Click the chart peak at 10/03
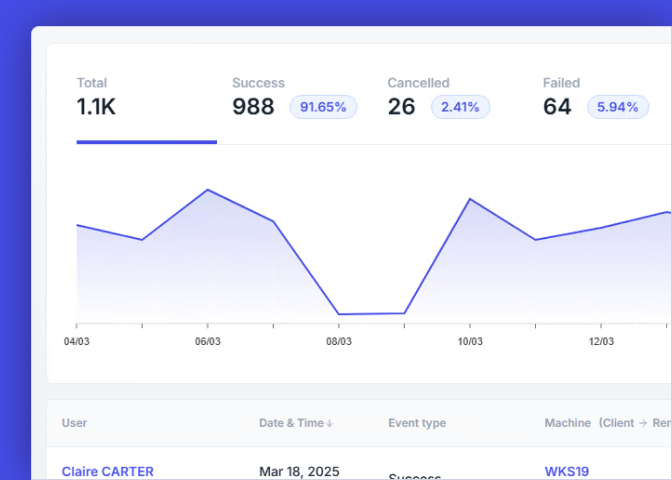The height and width of the screenshot is (480, 672). [x=470, y=199]
